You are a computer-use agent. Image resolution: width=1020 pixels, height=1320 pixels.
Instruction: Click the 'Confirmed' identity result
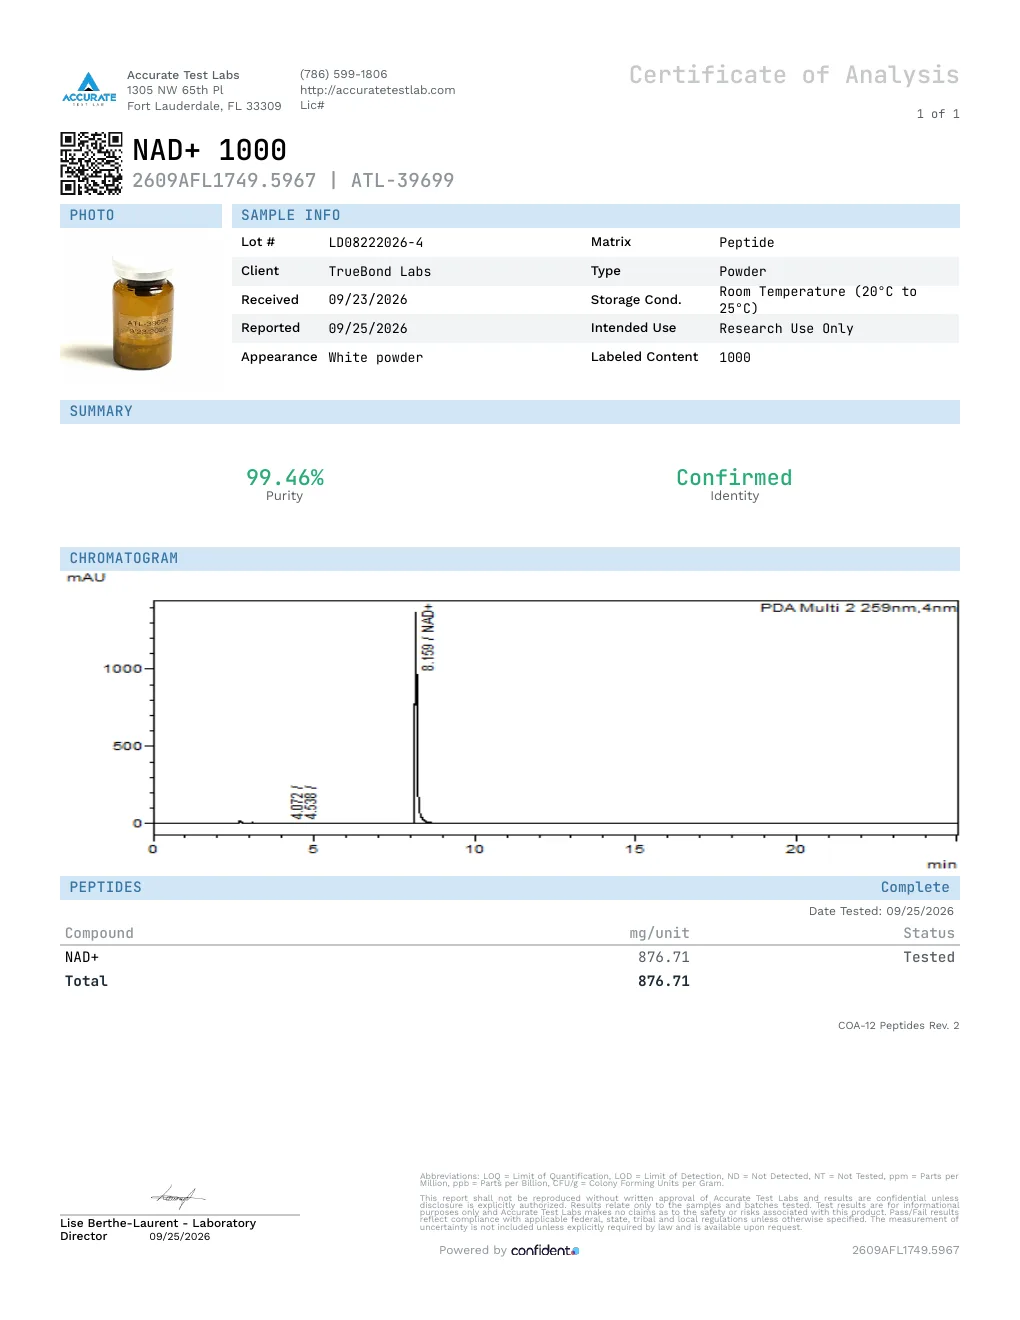734,478
